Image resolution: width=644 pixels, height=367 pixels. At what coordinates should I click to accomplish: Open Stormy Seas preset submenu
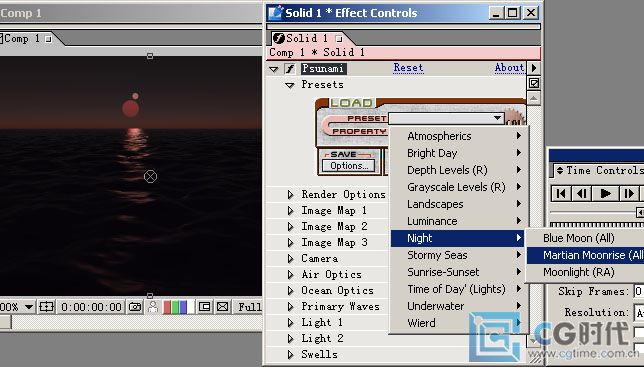point(457,255)
